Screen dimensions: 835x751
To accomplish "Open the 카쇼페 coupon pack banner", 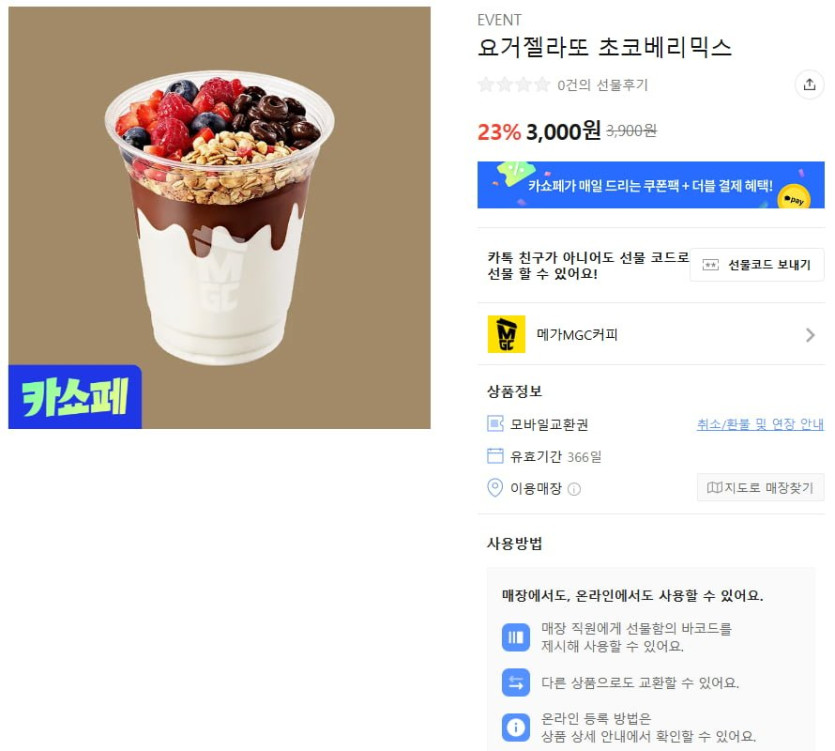I will (x=651, y=185).
